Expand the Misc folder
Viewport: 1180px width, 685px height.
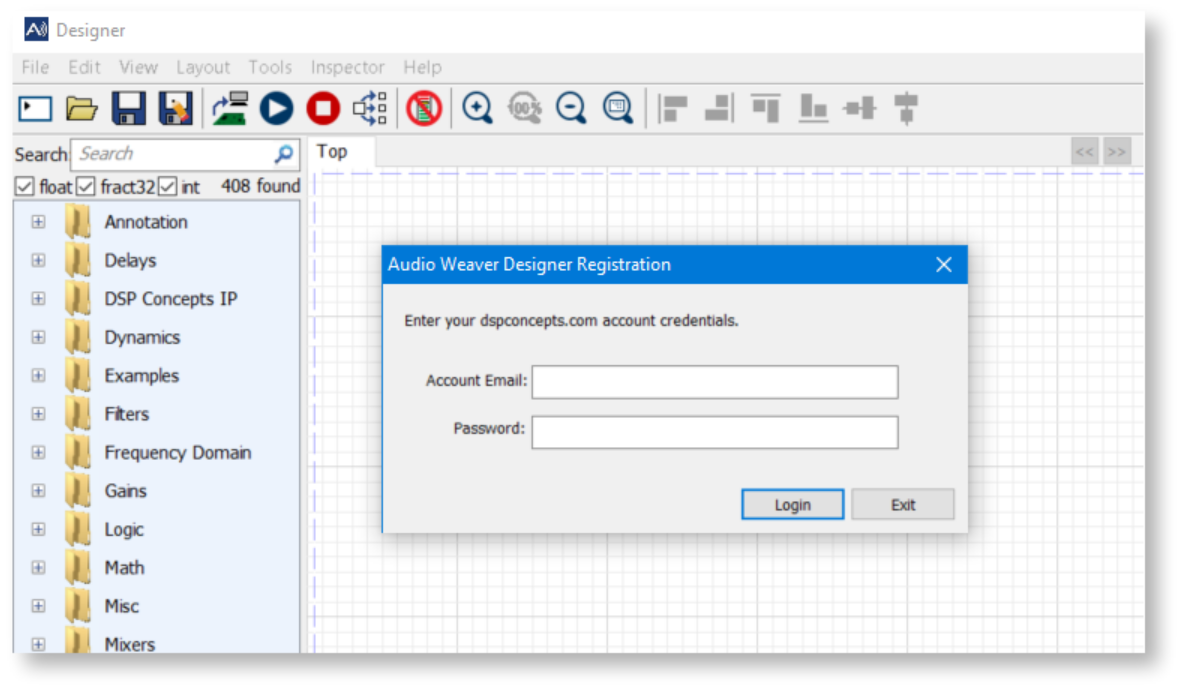(38, 606)
